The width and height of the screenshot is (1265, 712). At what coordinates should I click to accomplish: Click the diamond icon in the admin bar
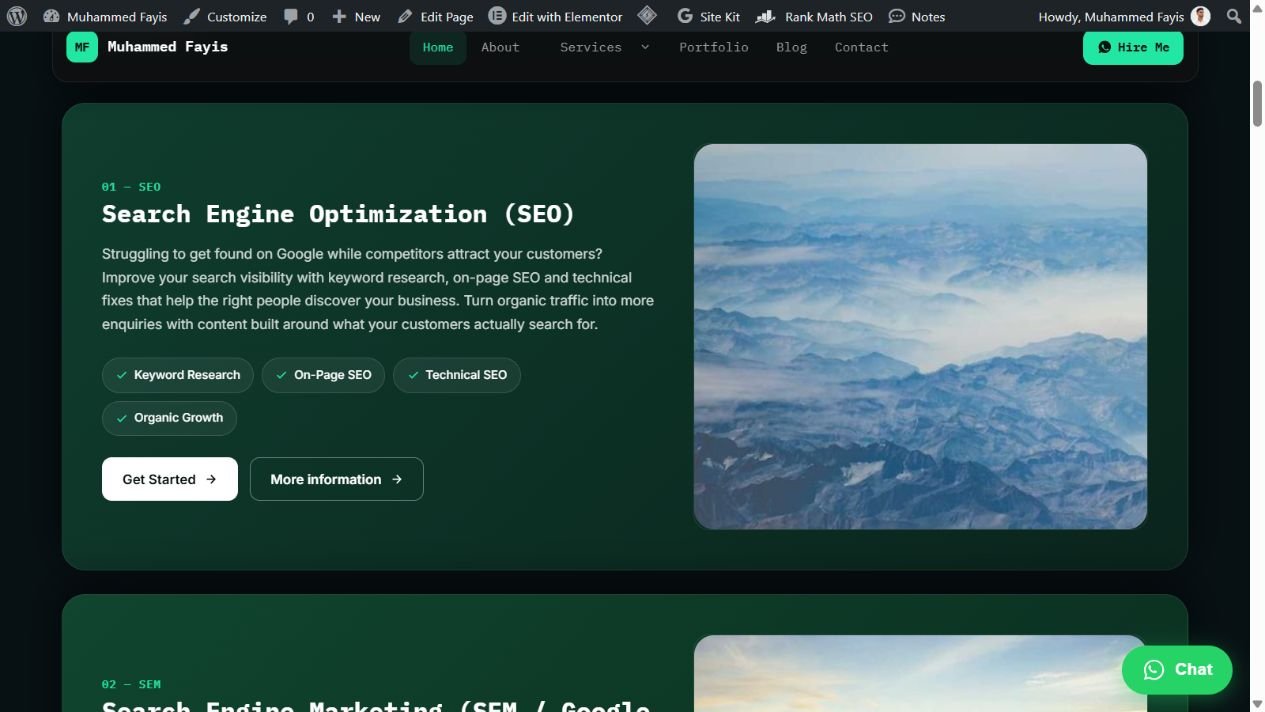(647, 16)
